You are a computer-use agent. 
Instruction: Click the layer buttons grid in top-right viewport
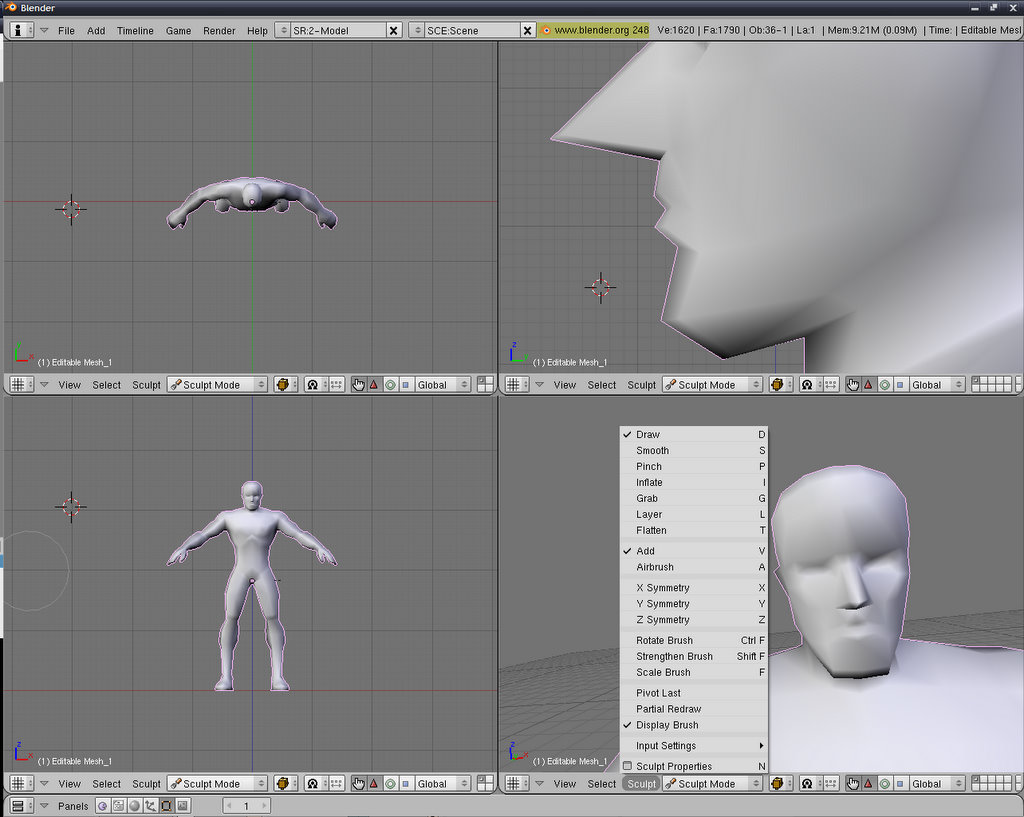pos(994,384)
